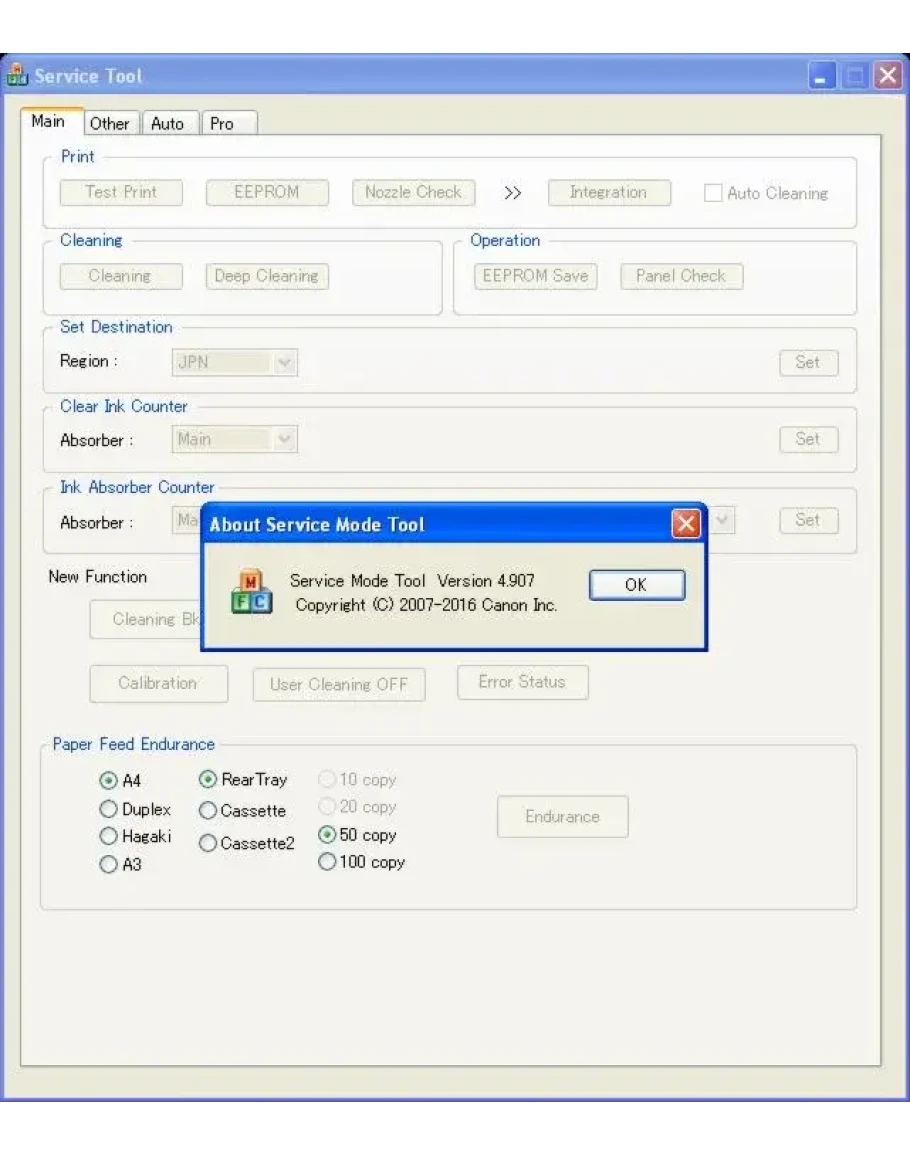The image size is (910, 1155).
Task: Minimize the Service Tool window
Action: pyautogui.click(x=822, y=76)
